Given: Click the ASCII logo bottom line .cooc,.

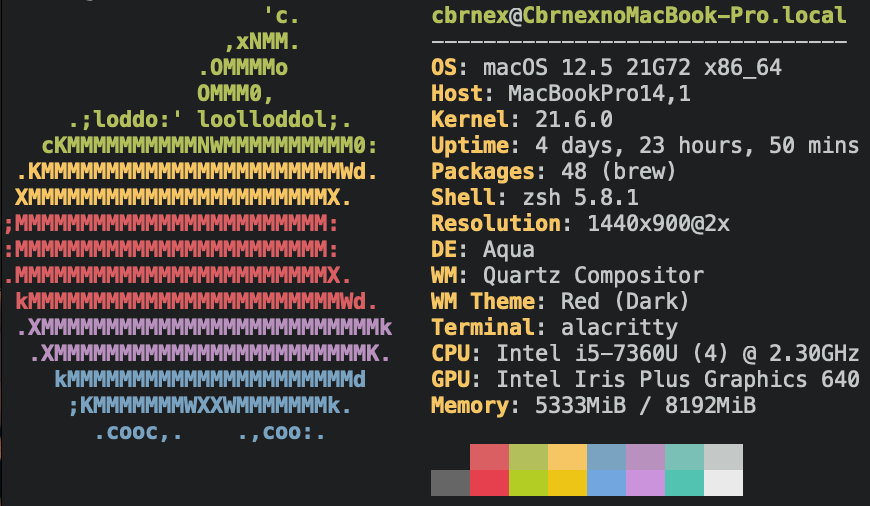Looking at the screenshot, I should point(210,432).
